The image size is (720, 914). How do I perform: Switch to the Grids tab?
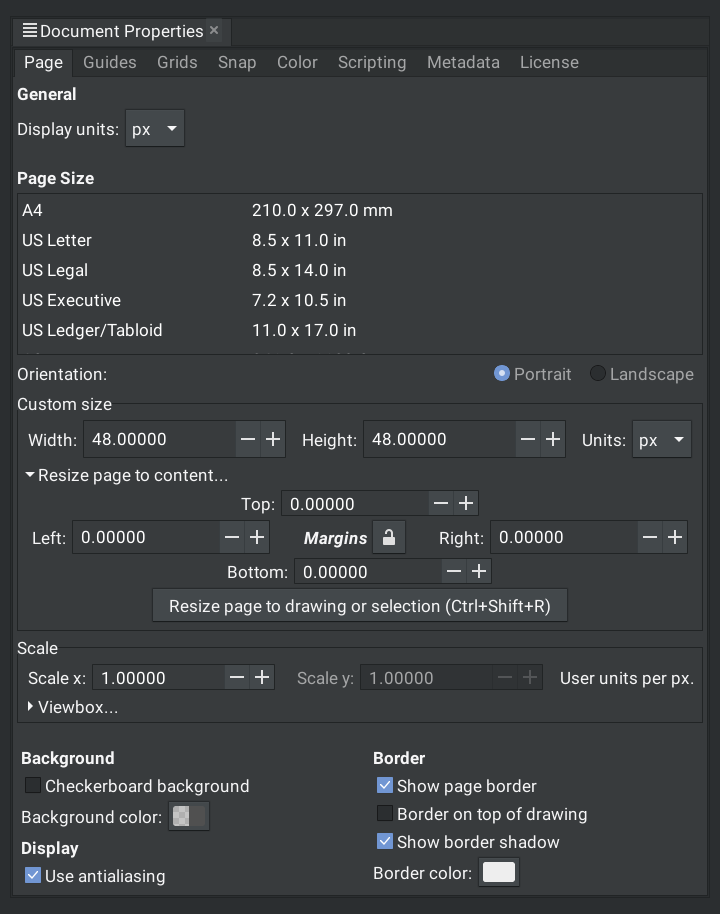[x=177, y=62]
